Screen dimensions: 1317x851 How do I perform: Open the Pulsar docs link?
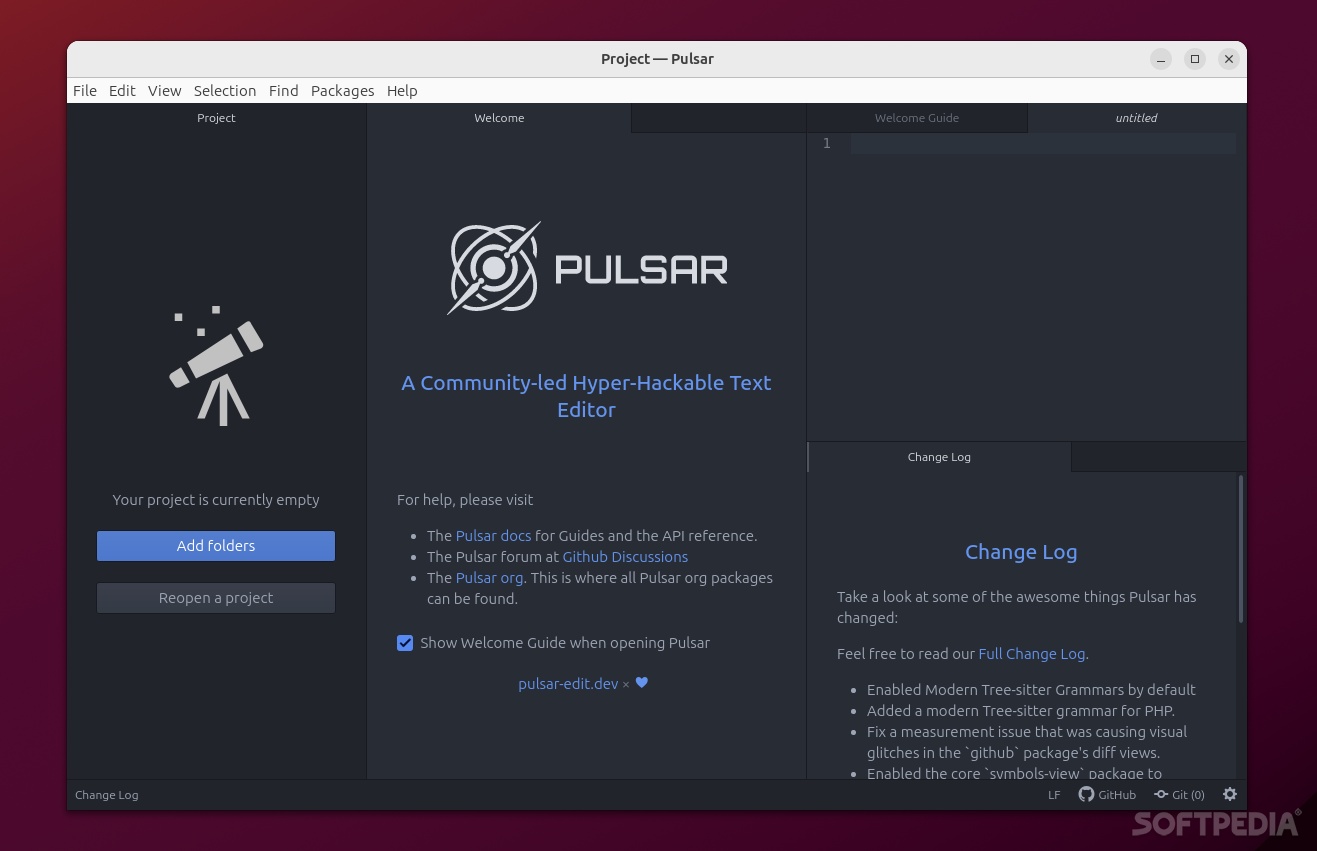click(493, 535)
